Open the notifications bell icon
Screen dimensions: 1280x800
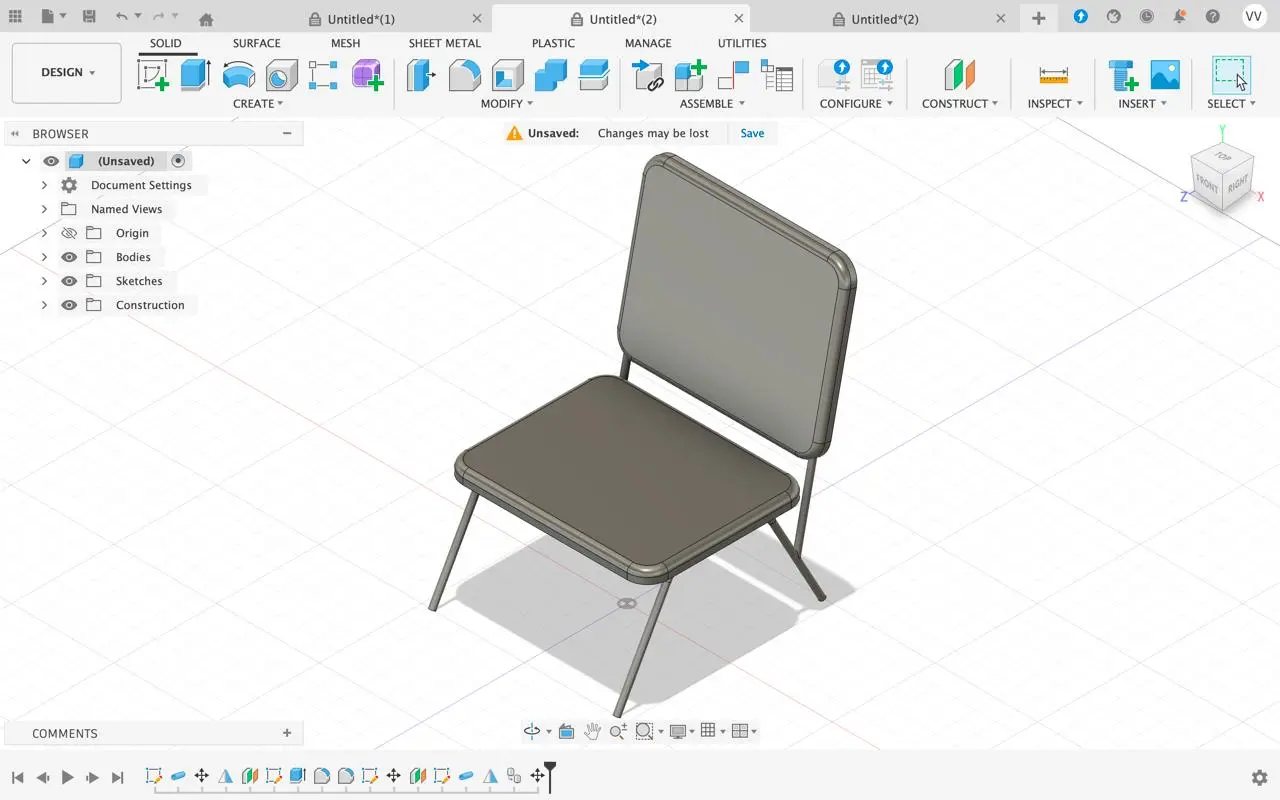click(x=1179, y=17)
